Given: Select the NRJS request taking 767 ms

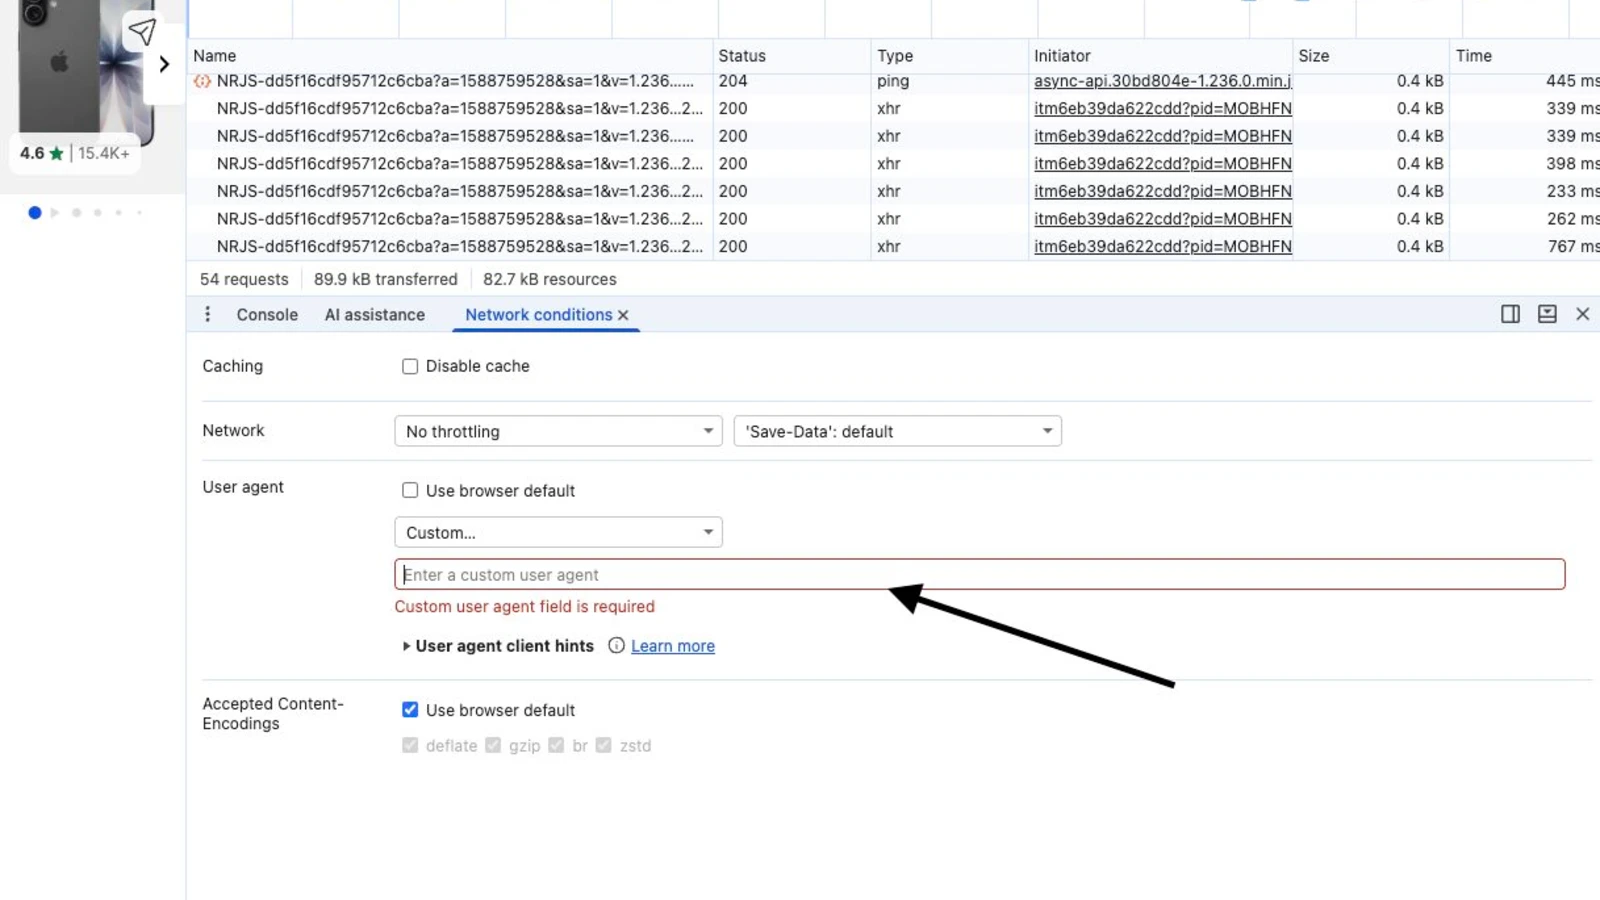Looking at the screenshot, I should click(x=893, y=246).
